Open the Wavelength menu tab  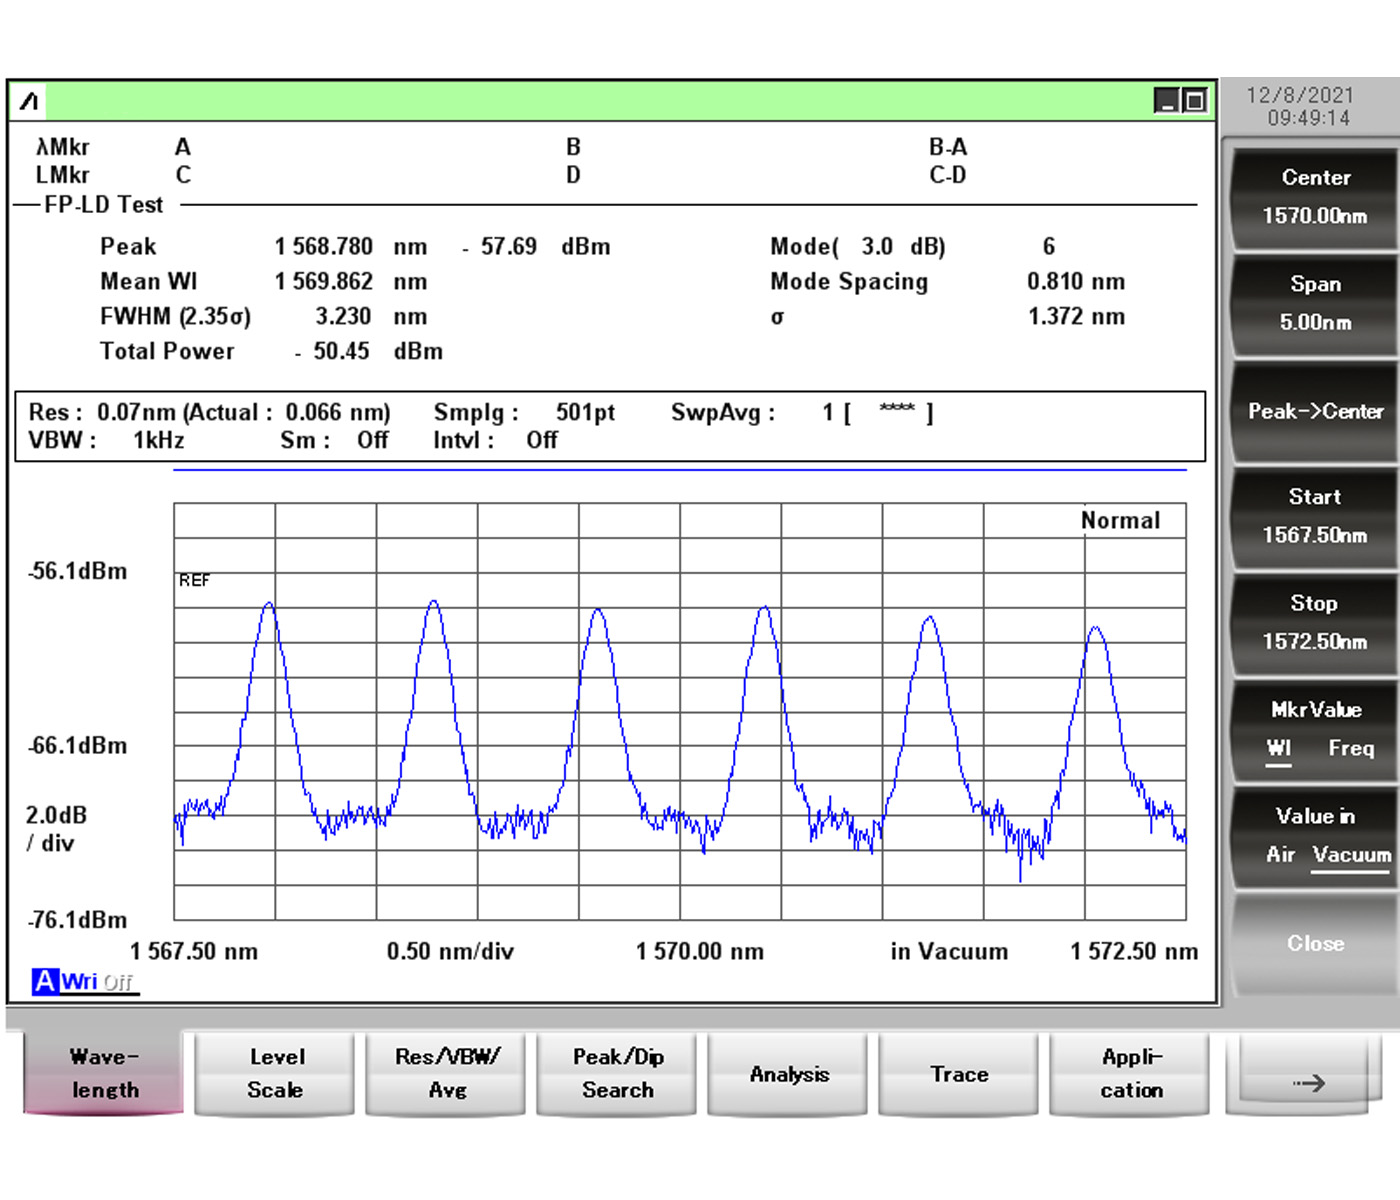coord(104,1073)
